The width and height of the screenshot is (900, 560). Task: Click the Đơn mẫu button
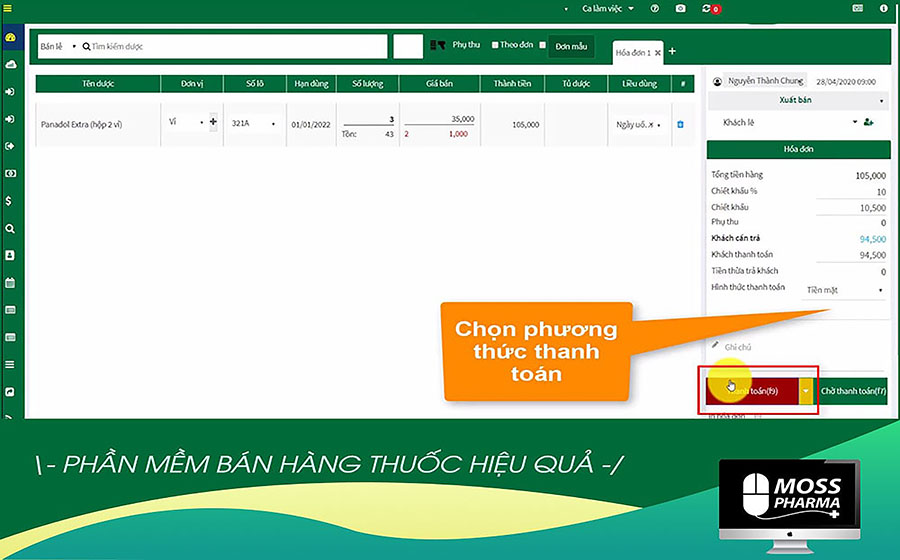coord(571,46)
